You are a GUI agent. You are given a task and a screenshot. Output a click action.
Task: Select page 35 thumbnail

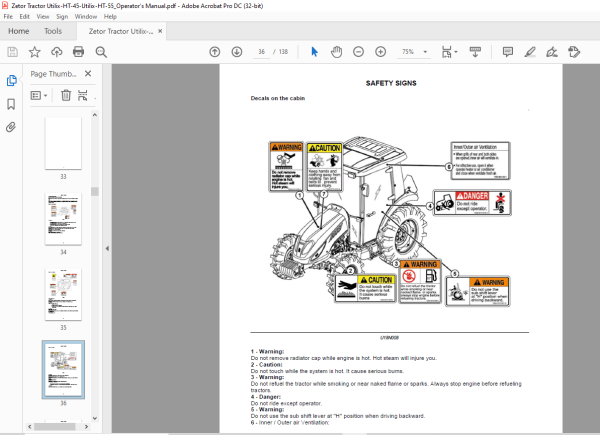63,294
